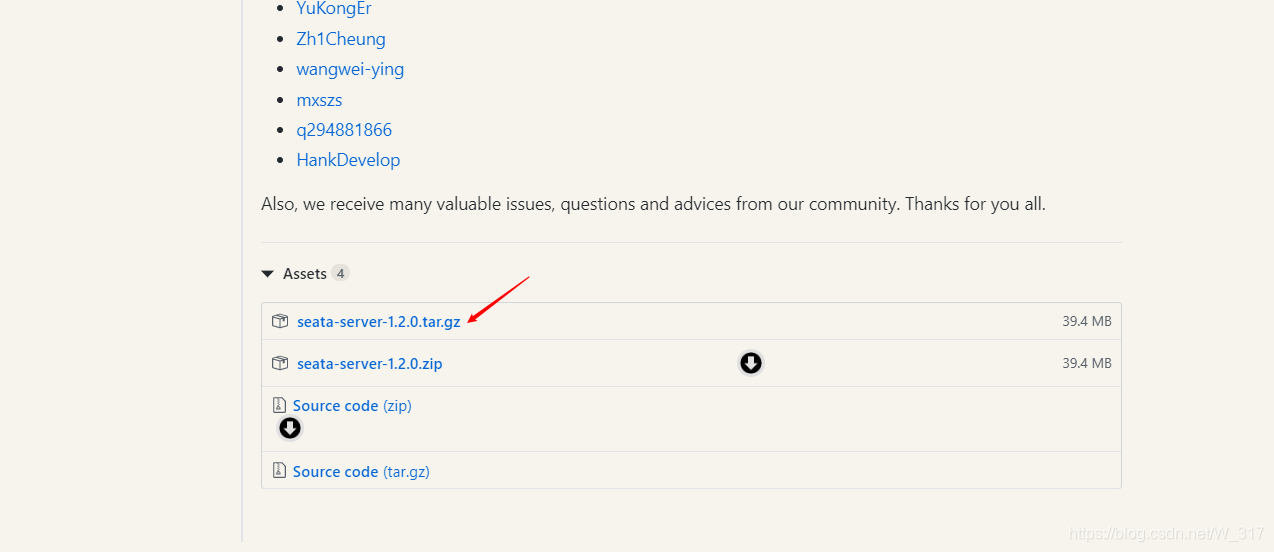
Task: Click download arrow icon in seata-server-1.2.0.zip row
Action: pyautogui.click(x=751, y=363)
